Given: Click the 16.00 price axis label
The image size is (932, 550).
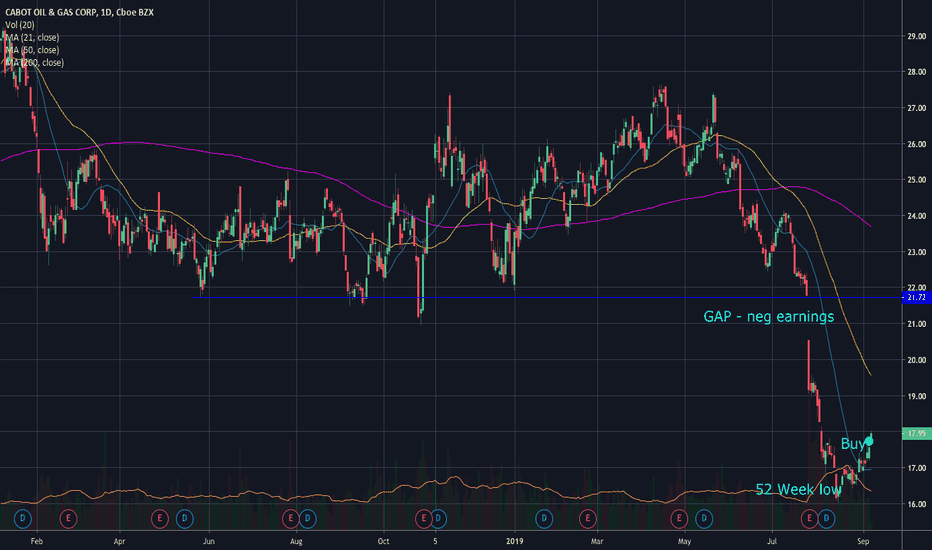Looking at the screenshot, I should pyautogui.click(x=916, y=504).
